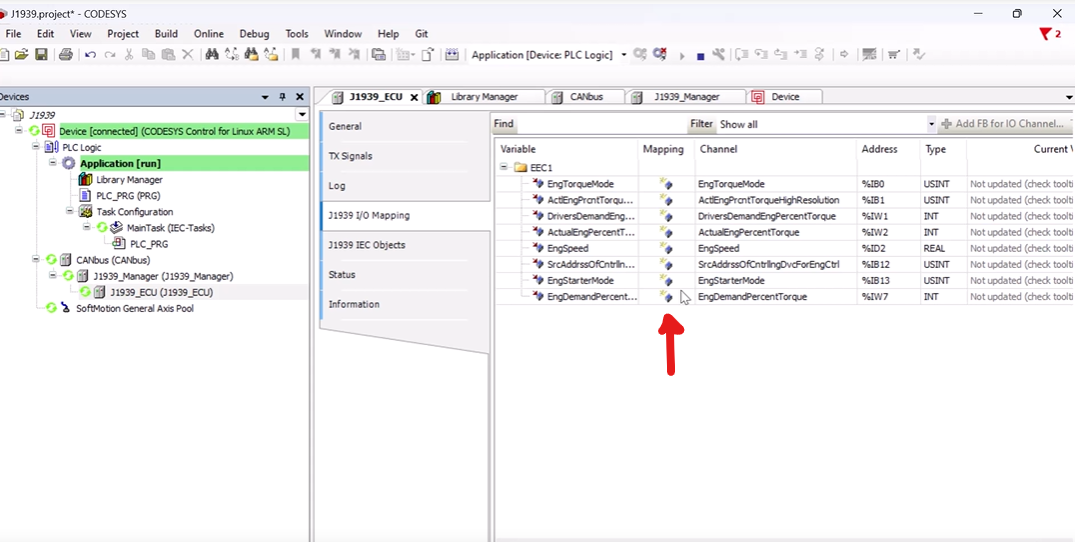Switch to the Device editor tab
Viewport: 1075px width, 542px height.
pos(785,97)
